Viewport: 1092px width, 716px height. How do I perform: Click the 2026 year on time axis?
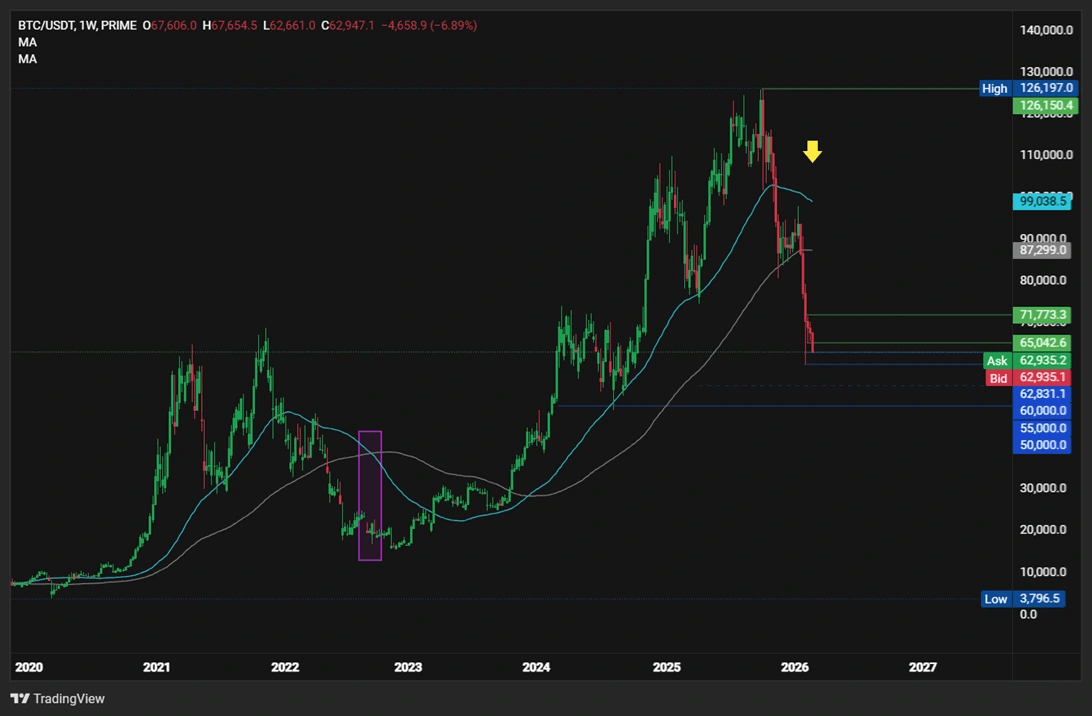click(794, 667)
